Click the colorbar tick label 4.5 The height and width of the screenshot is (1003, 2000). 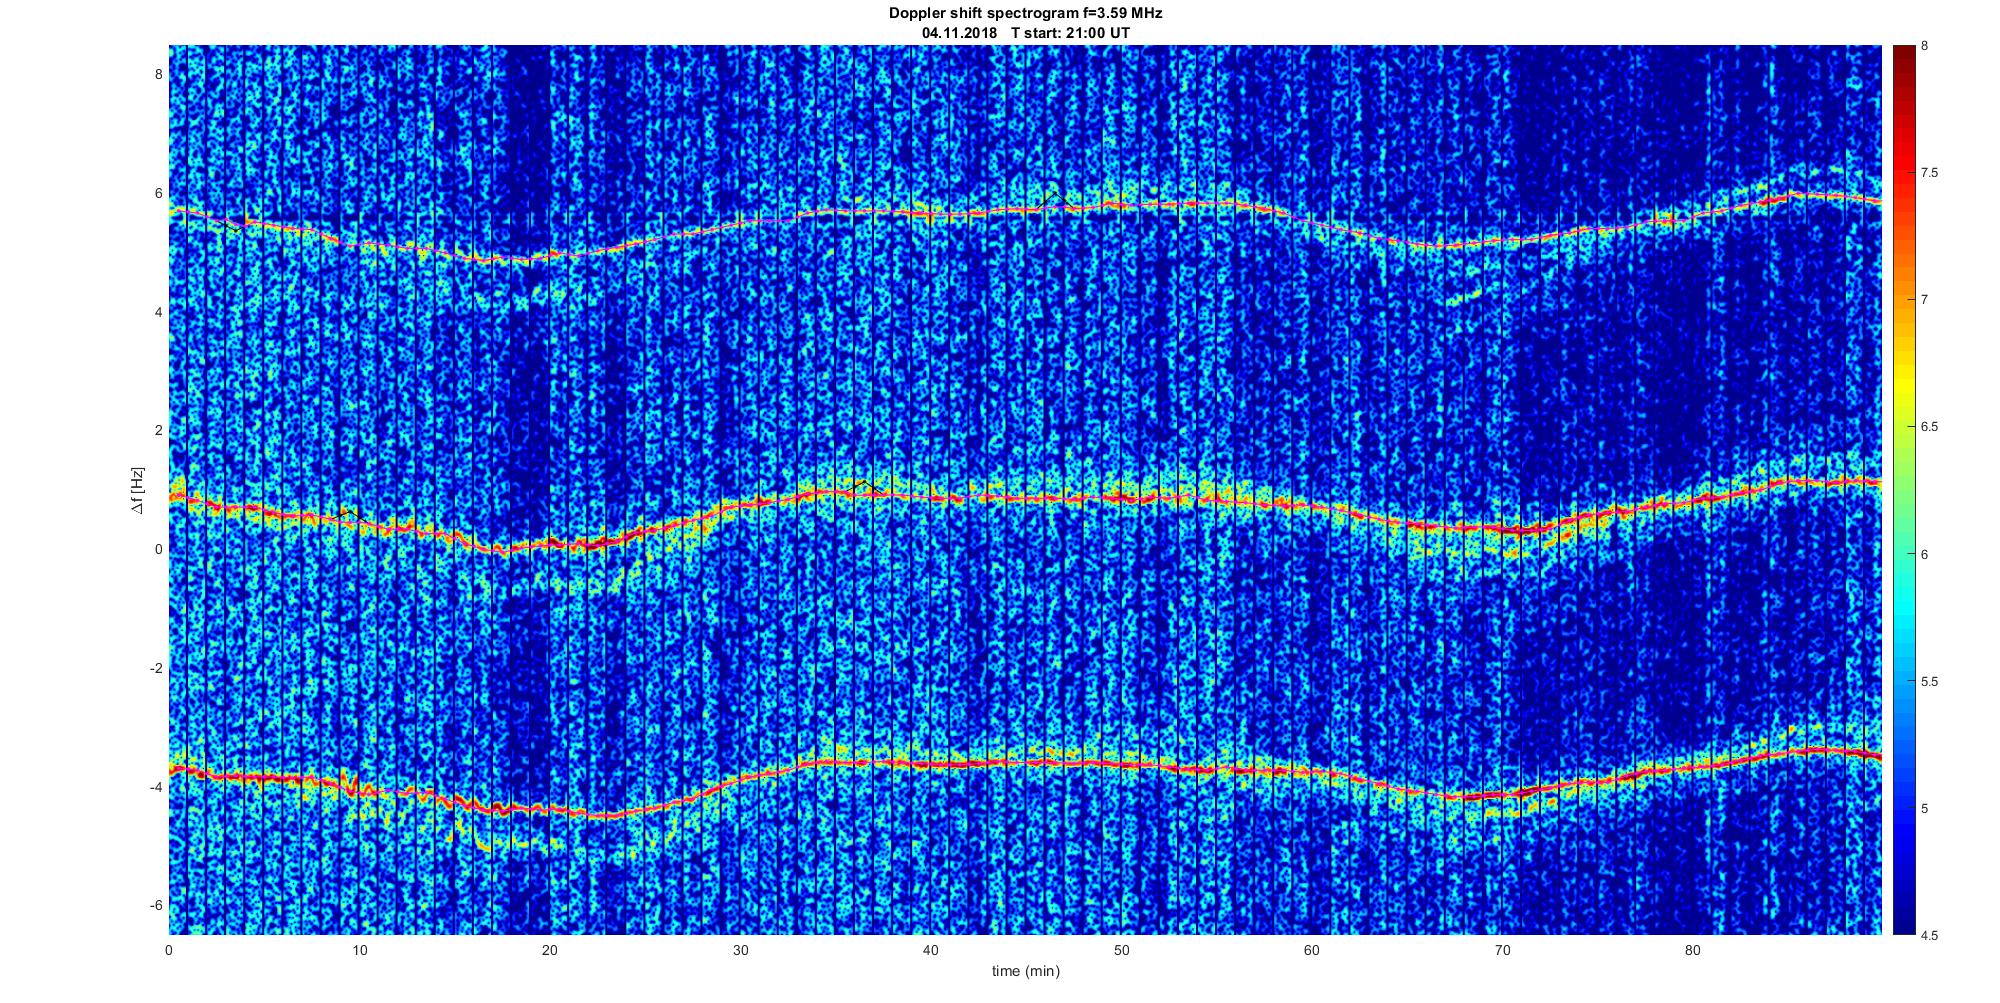[1930, 936]
